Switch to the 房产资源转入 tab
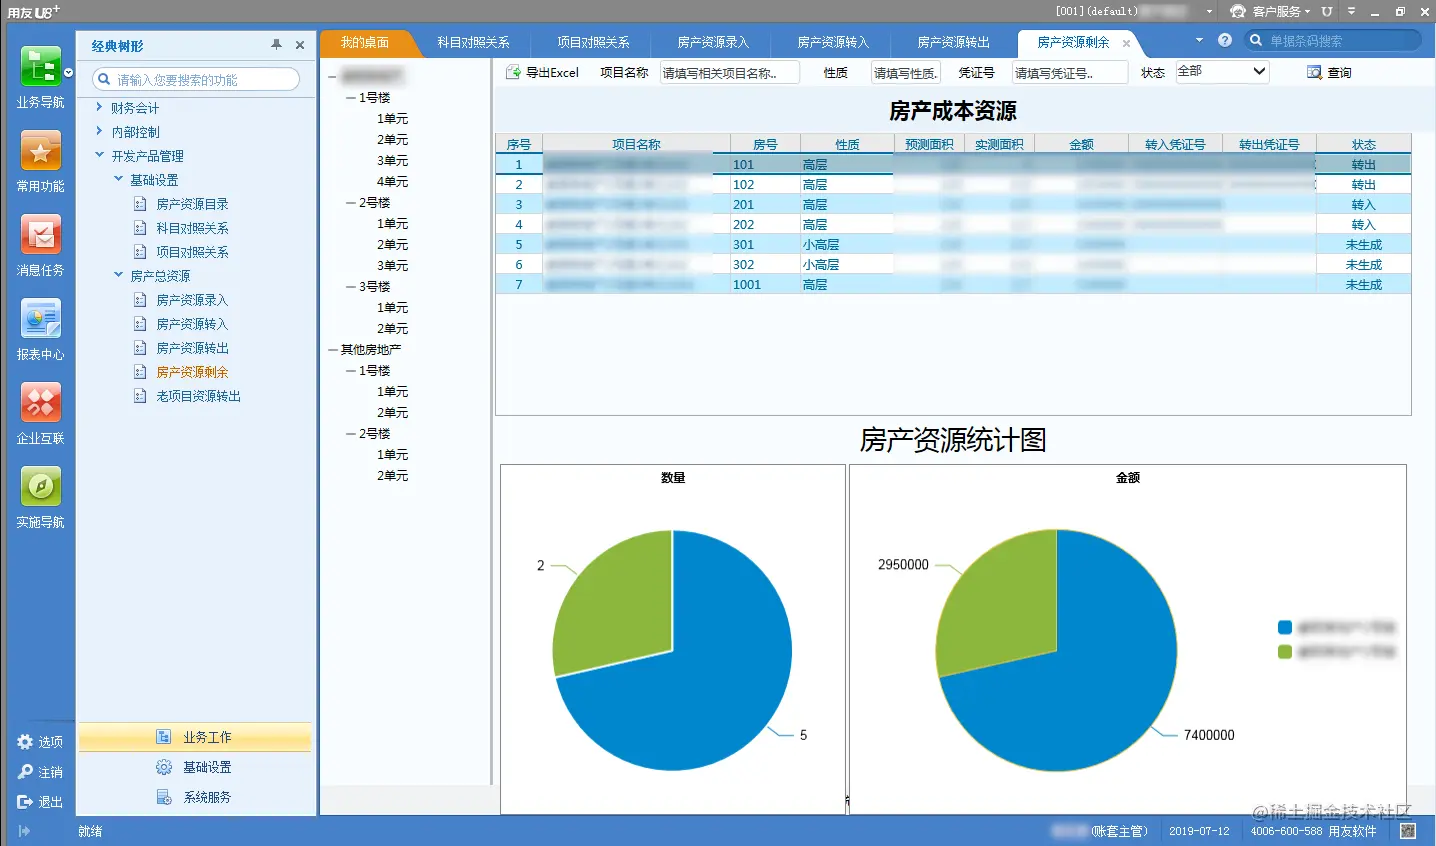Viewport: 1436px width, 846px height. 833,42
